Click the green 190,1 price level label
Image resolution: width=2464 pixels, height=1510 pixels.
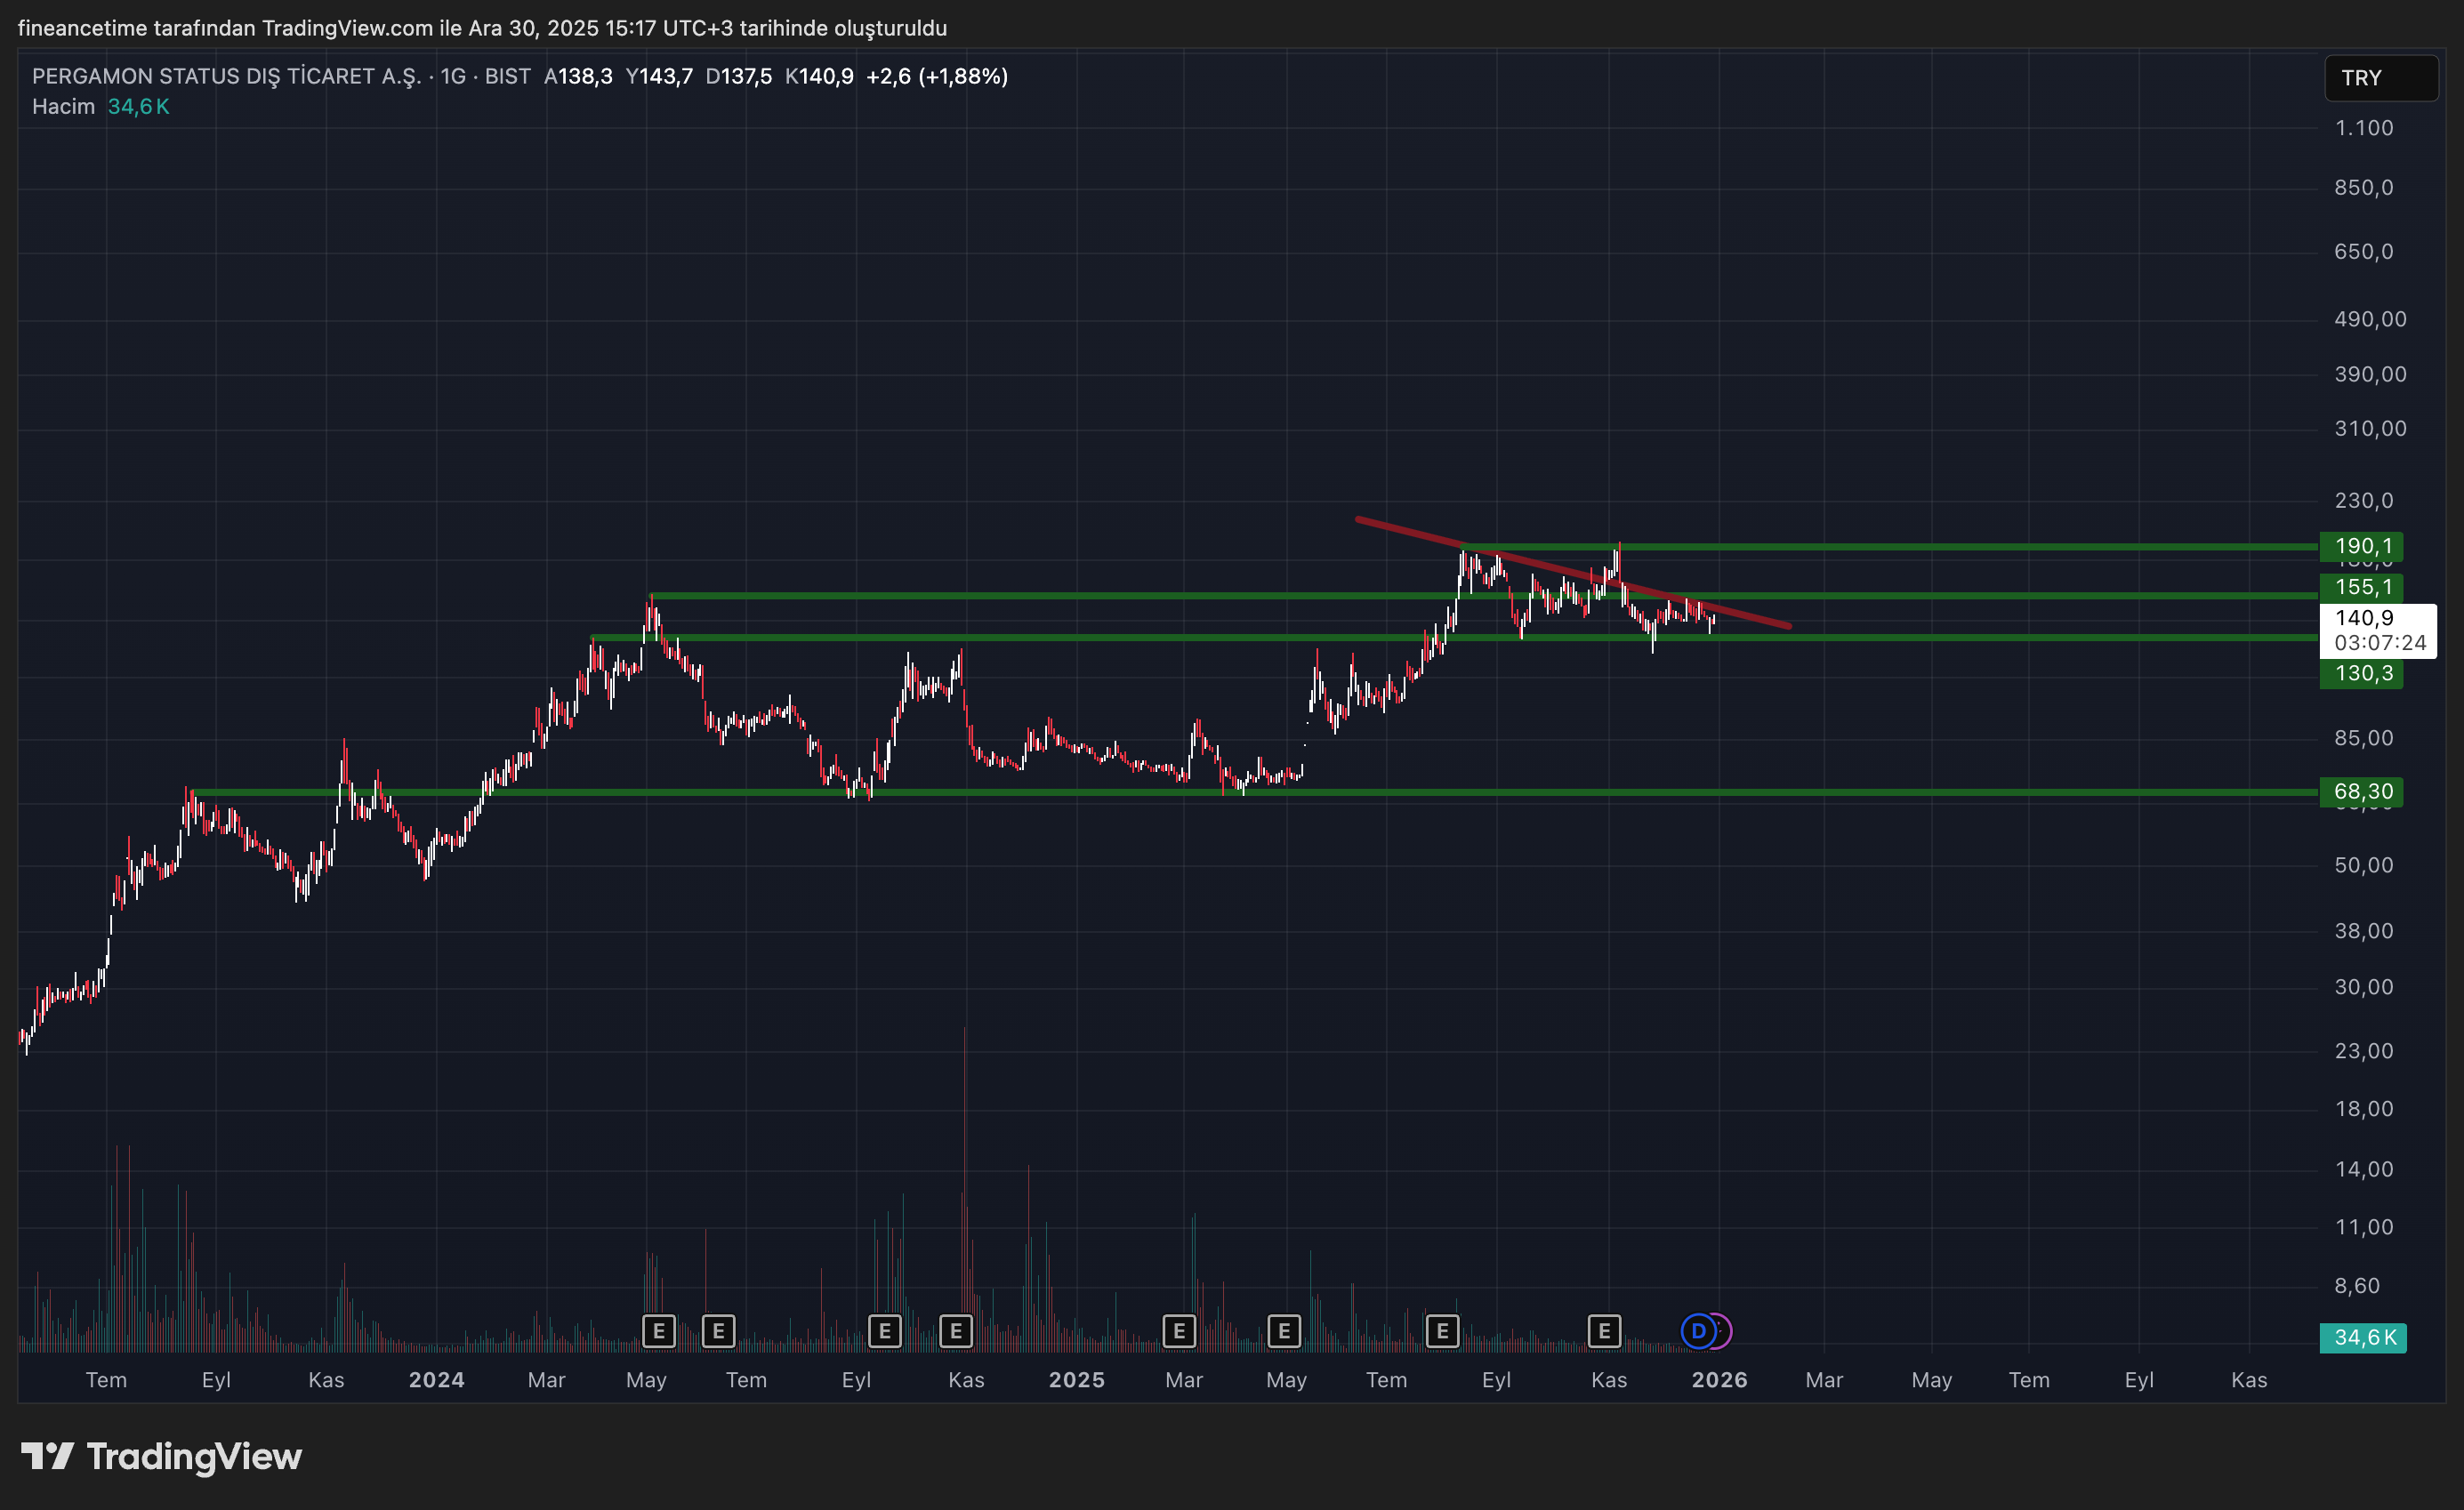click(x=2362, y=546)
